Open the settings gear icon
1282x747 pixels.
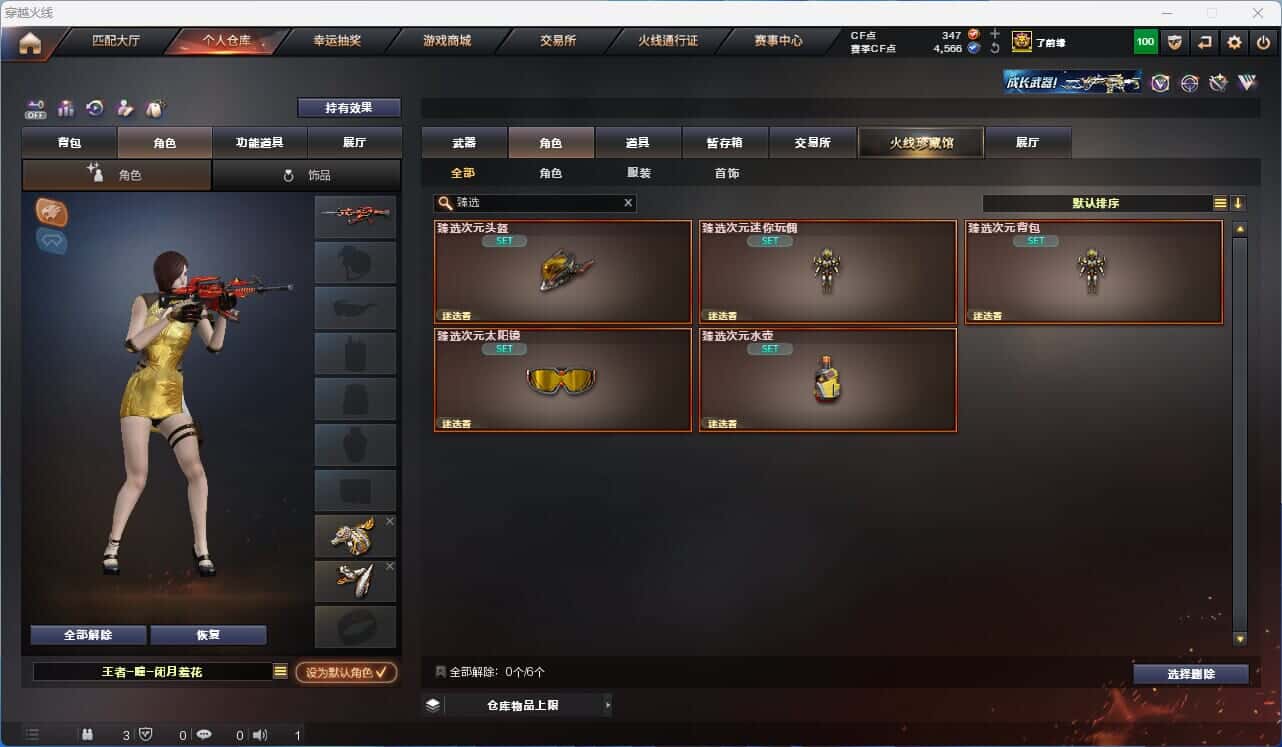point(1234,42)
